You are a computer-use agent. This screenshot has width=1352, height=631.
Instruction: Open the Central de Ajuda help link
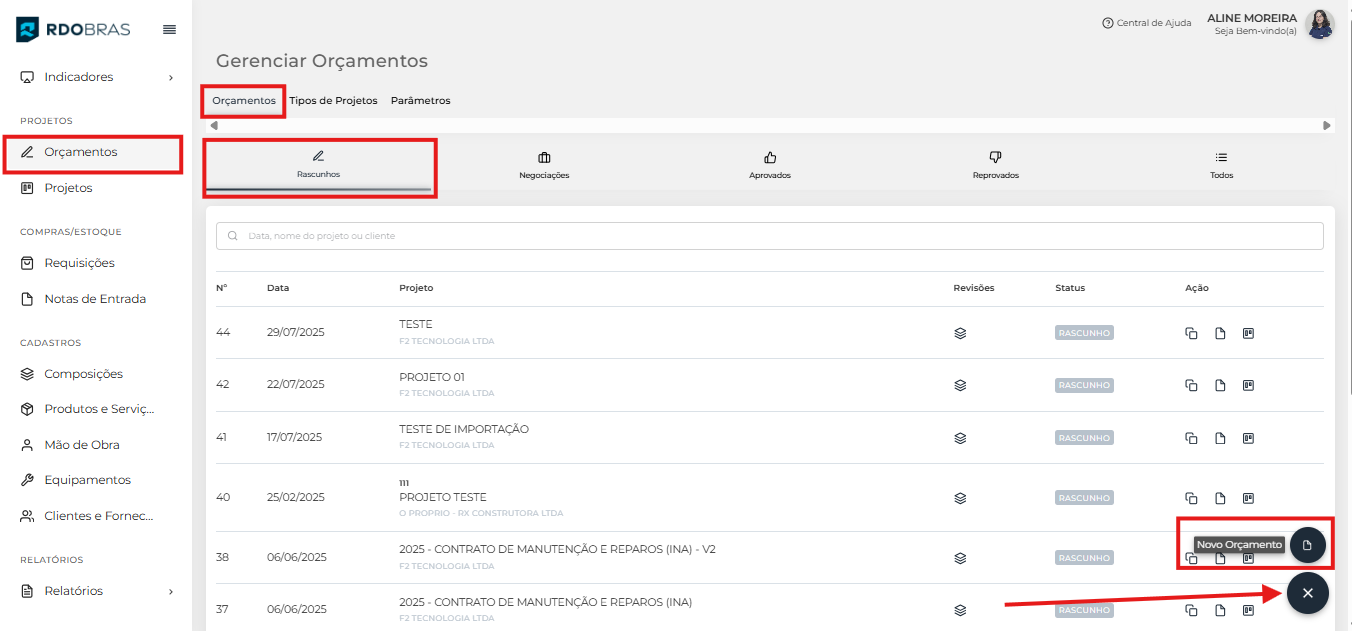coord(1146,23)
